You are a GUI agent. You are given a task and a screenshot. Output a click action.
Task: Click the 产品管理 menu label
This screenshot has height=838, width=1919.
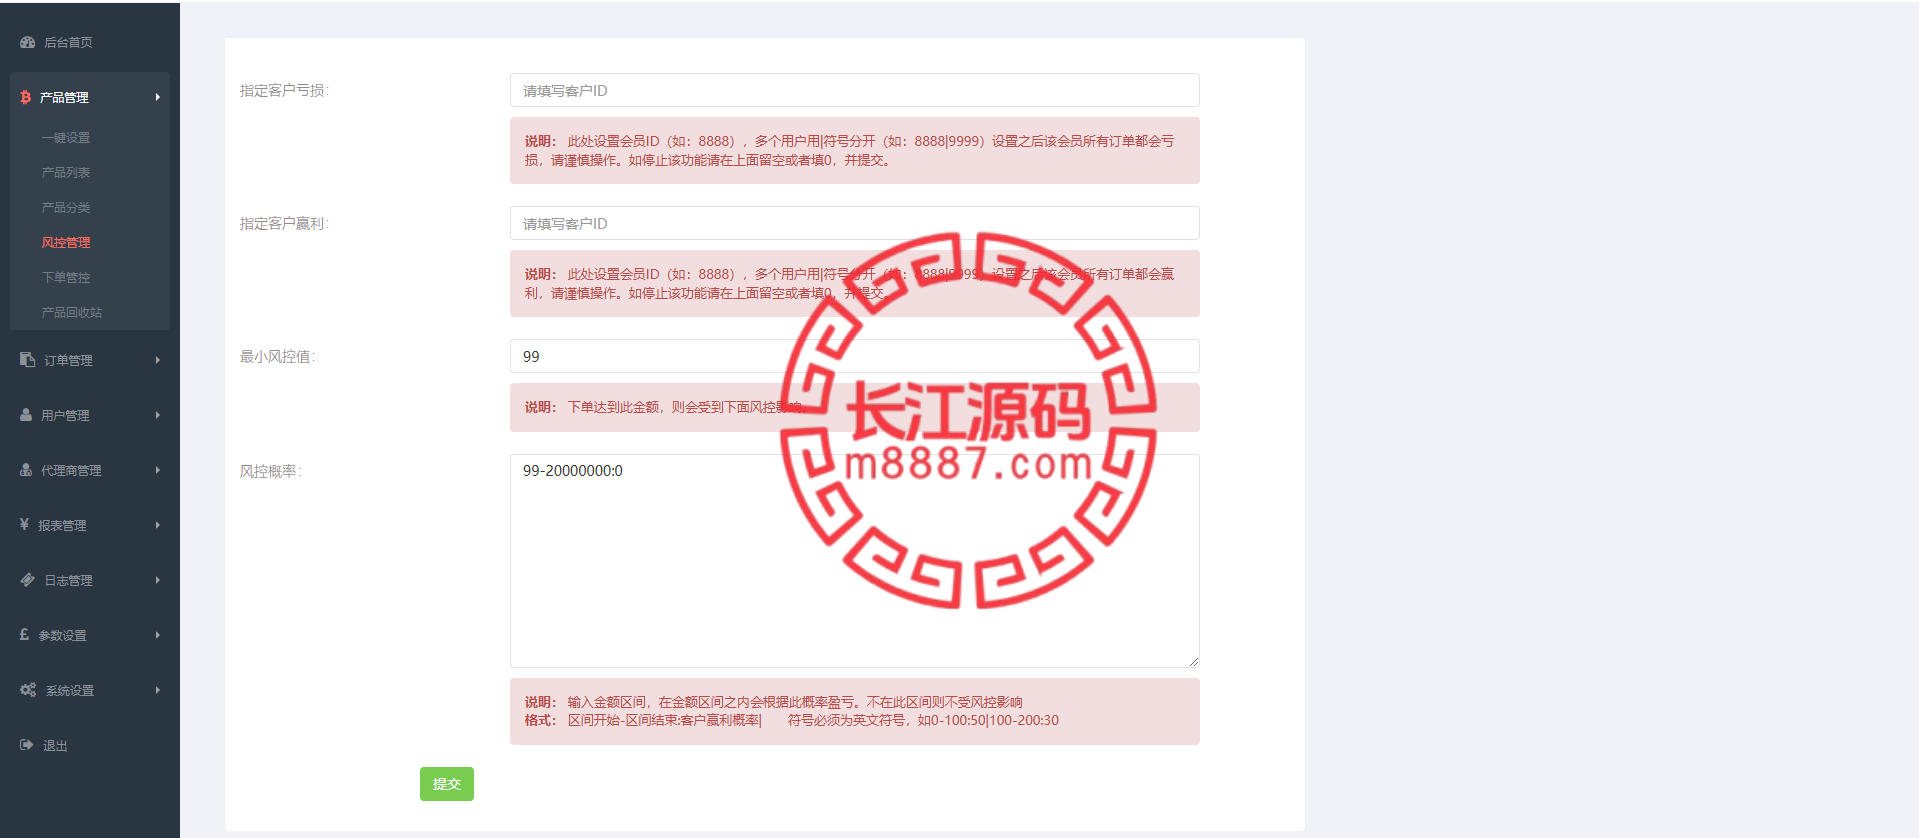[64, 98]
